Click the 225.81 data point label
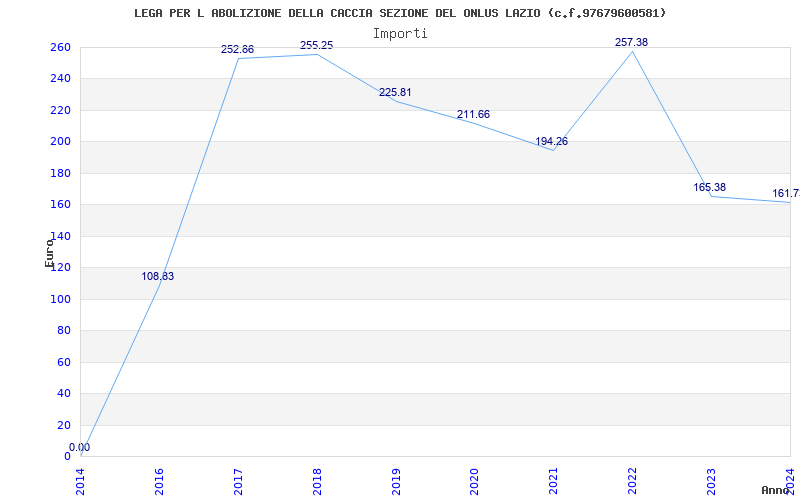This screenshot has width=800, height=500. point(395,92)
